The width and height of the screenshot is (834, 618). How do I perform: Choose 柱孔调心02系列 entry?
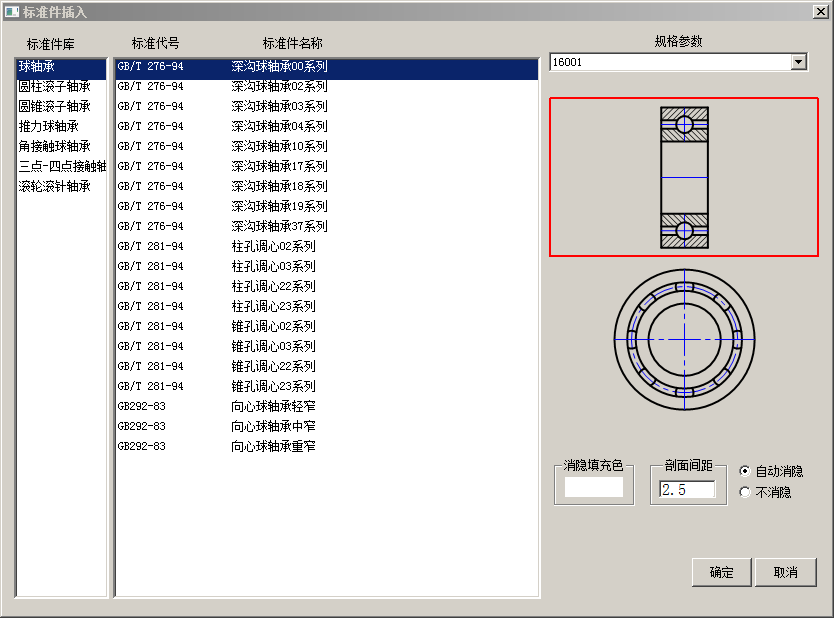pyautogui.click(x=327, y=246)
